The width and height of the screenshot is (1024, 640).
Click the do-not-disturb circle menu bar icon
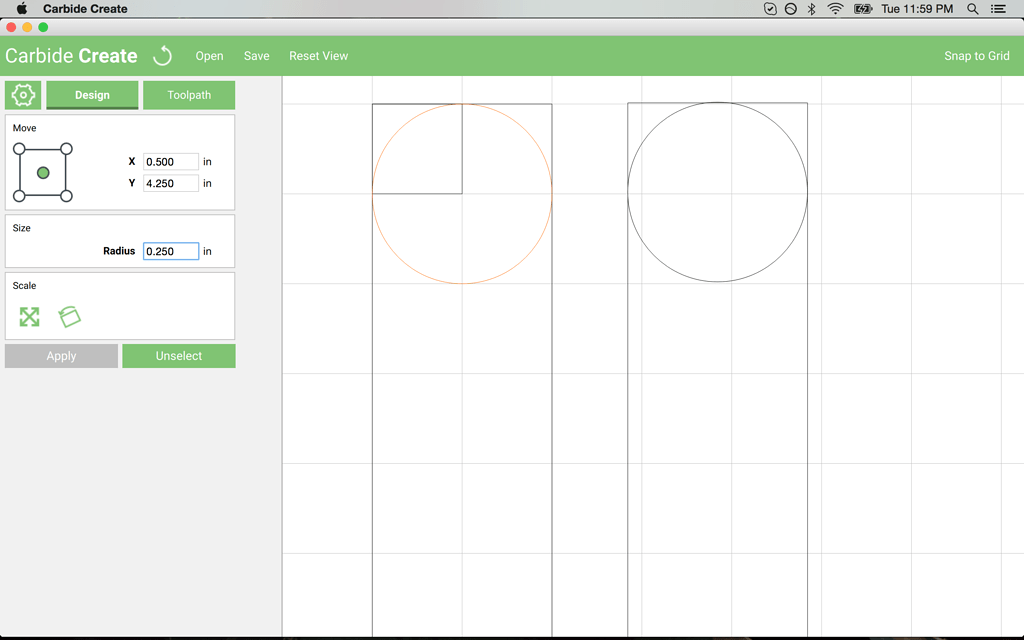click(790, 8)
